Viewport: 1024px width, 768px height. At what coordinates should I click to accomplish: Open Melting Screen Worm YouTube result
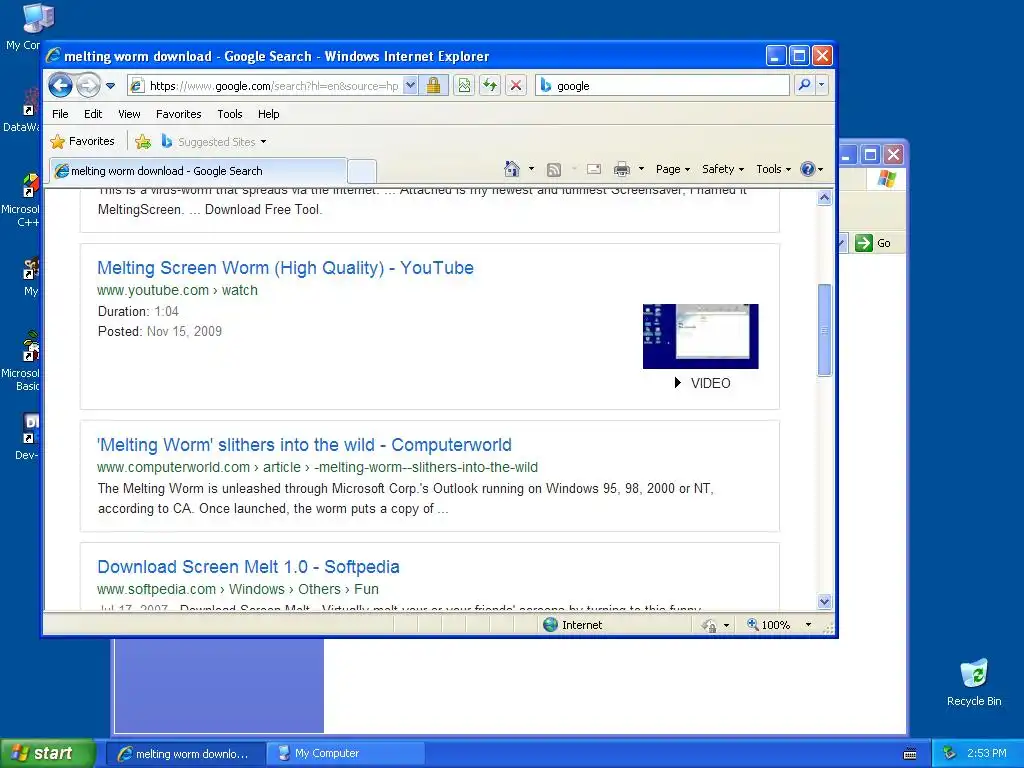[x=285, y=268]
